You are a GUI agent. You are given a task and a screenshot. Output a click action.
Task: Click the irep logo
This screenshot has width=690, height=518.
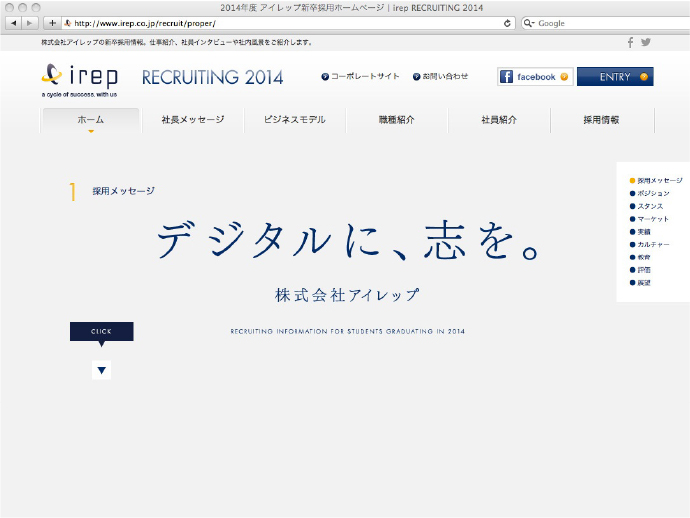pyautogui.click(x=80, y=76)
